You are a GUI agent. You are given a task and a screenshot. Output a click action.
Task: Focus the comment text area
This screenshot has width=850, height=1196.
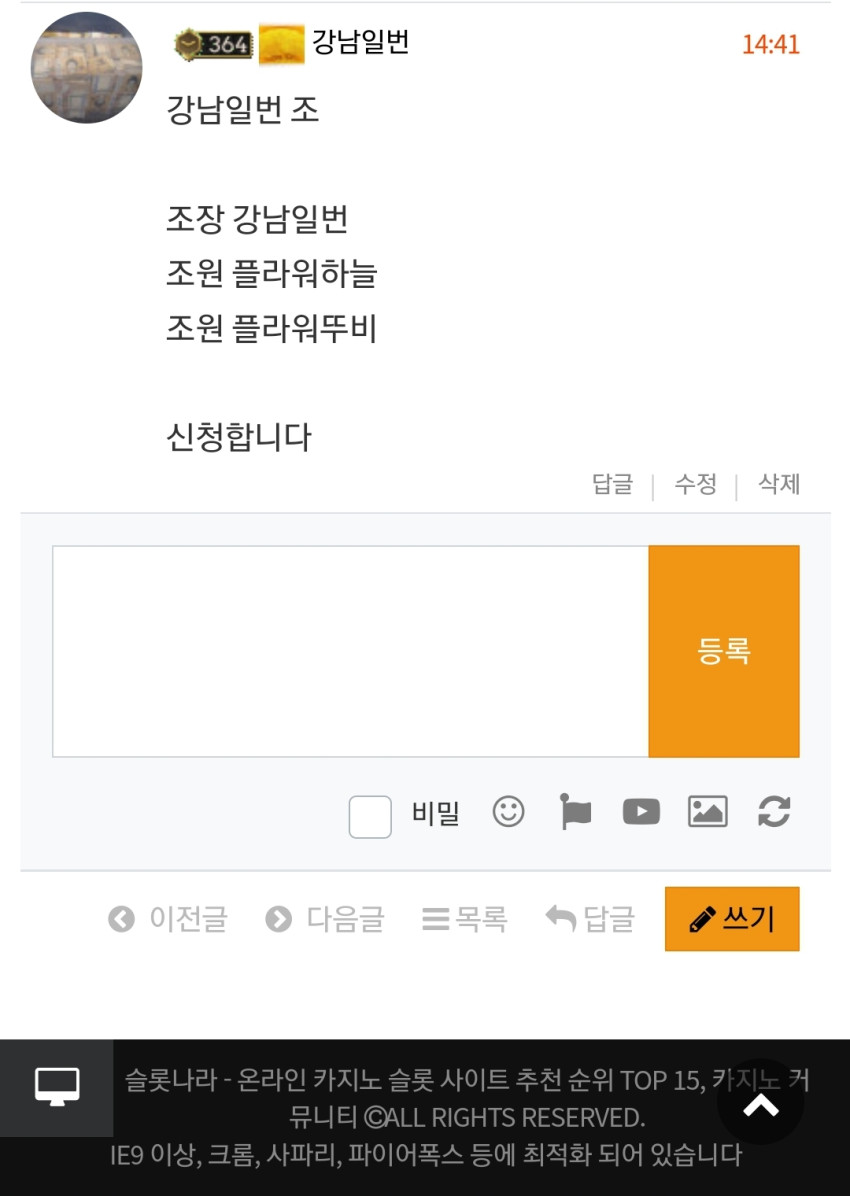350,651
